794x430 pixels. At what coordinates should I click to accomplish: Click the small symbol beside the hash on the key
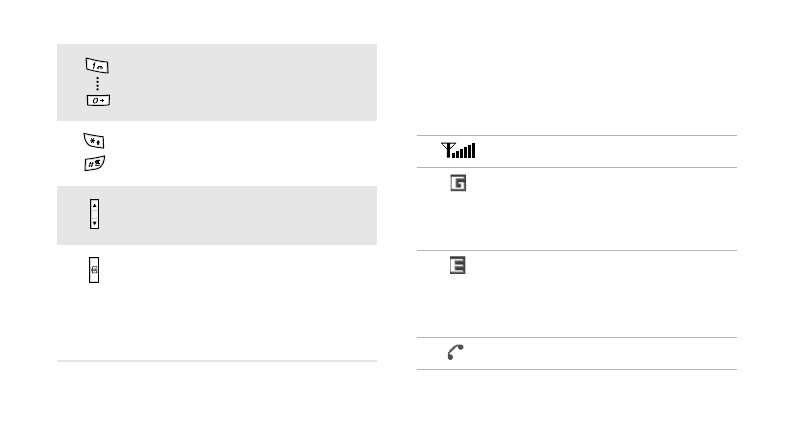coord(98,162)
